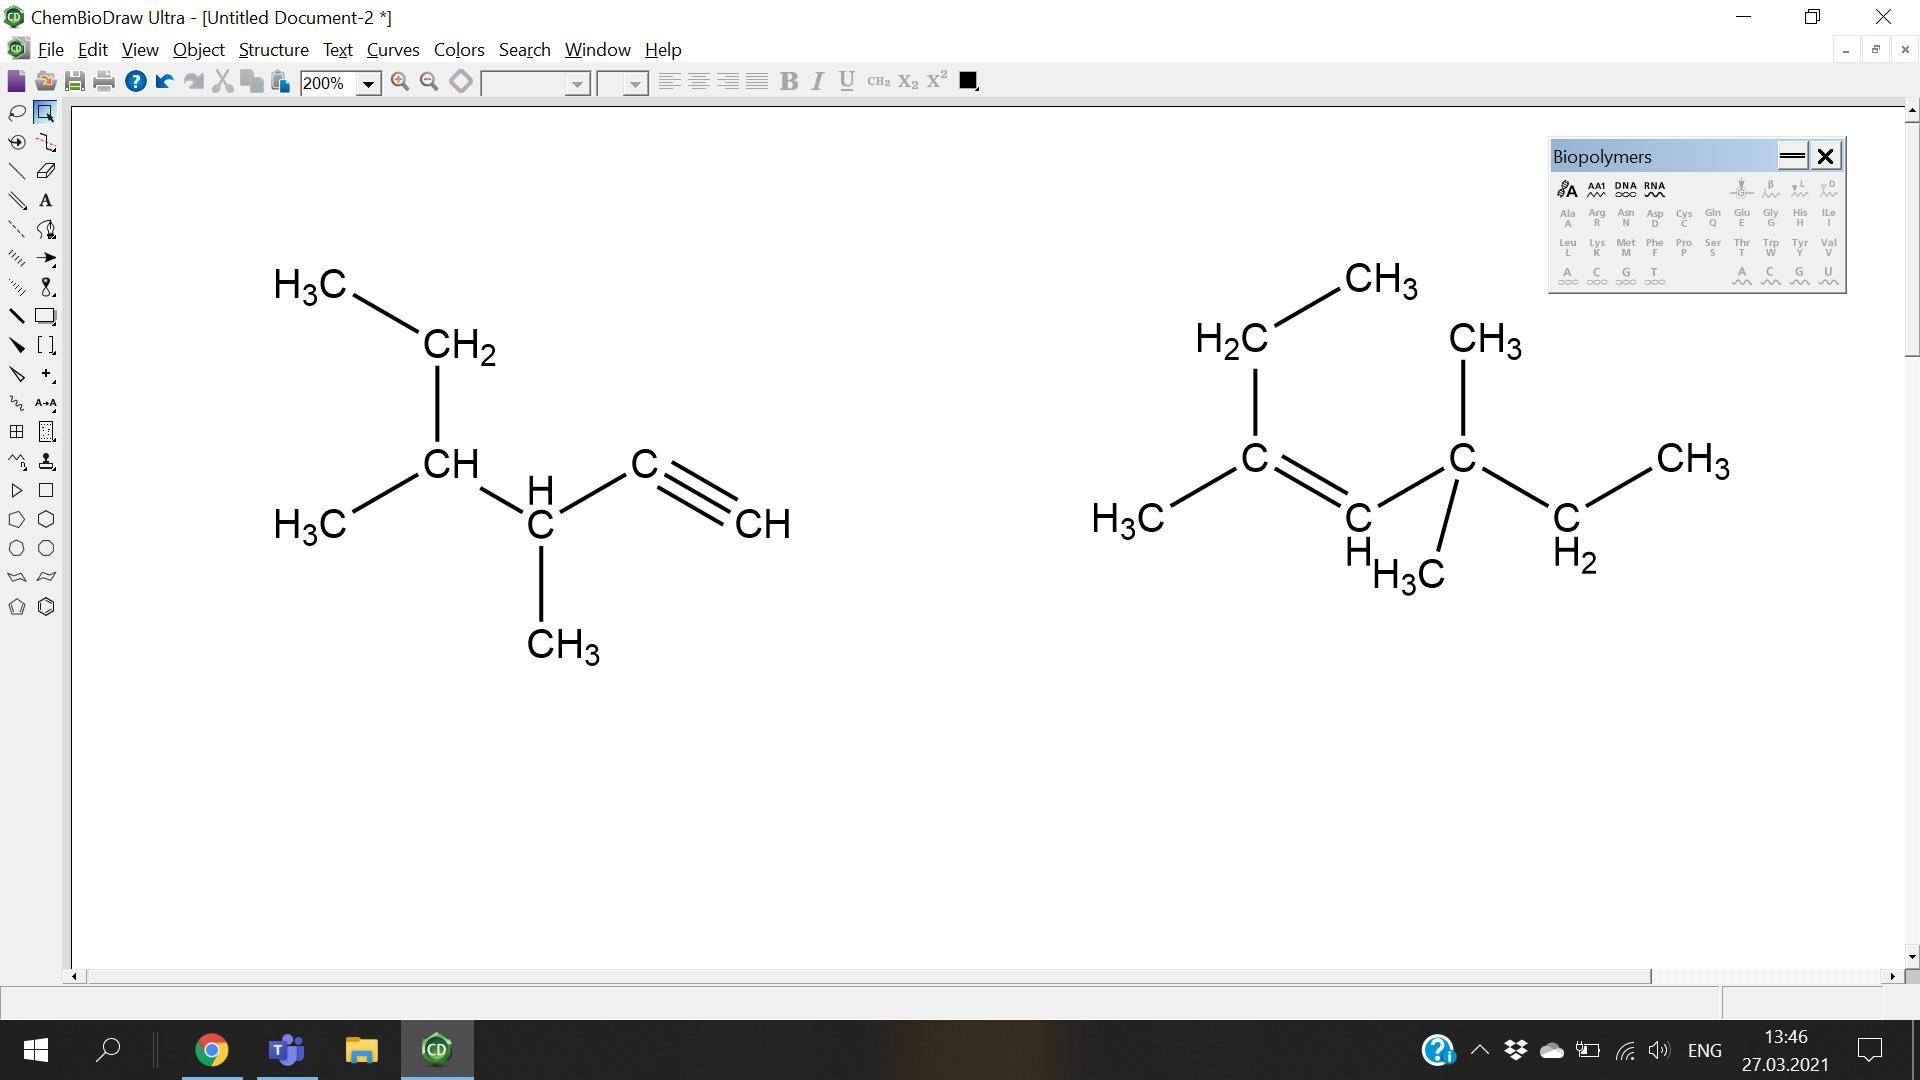Select the Lasso tool
Screen dimensions: 1920x1080
pos(17,113)
